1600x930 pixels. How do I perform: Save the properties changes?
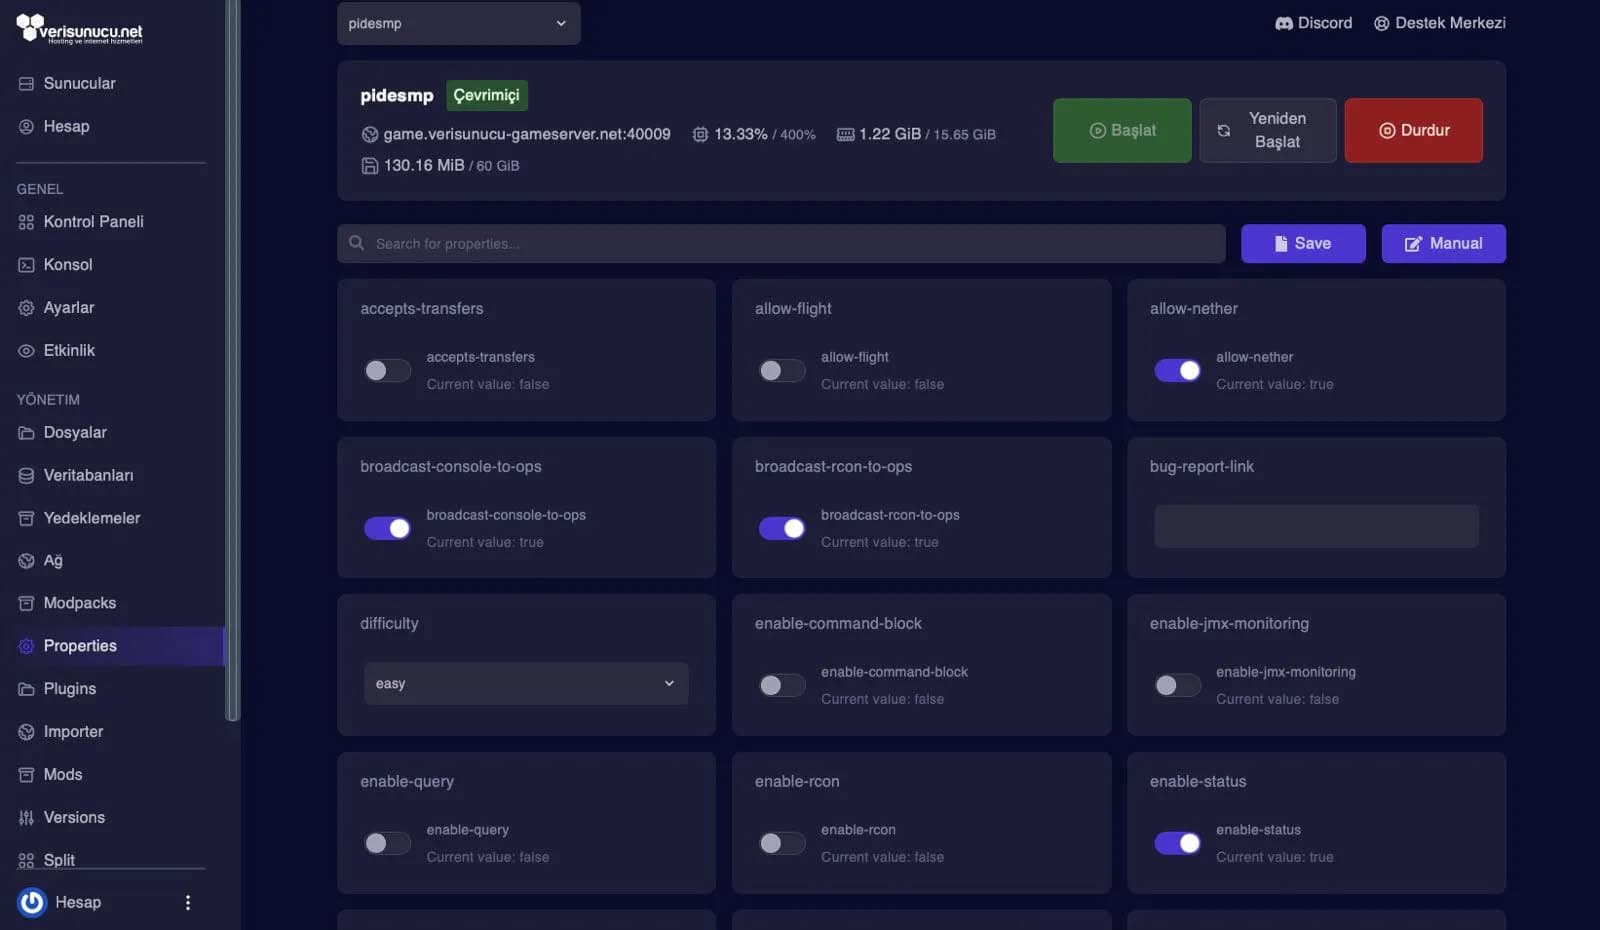pos(1303,243)
